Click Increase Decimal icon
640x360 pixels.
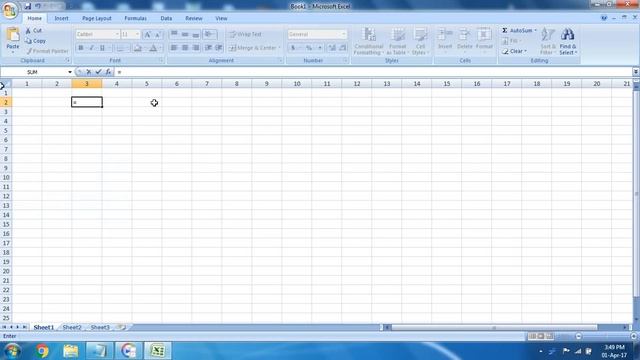[x=332, y=48]
